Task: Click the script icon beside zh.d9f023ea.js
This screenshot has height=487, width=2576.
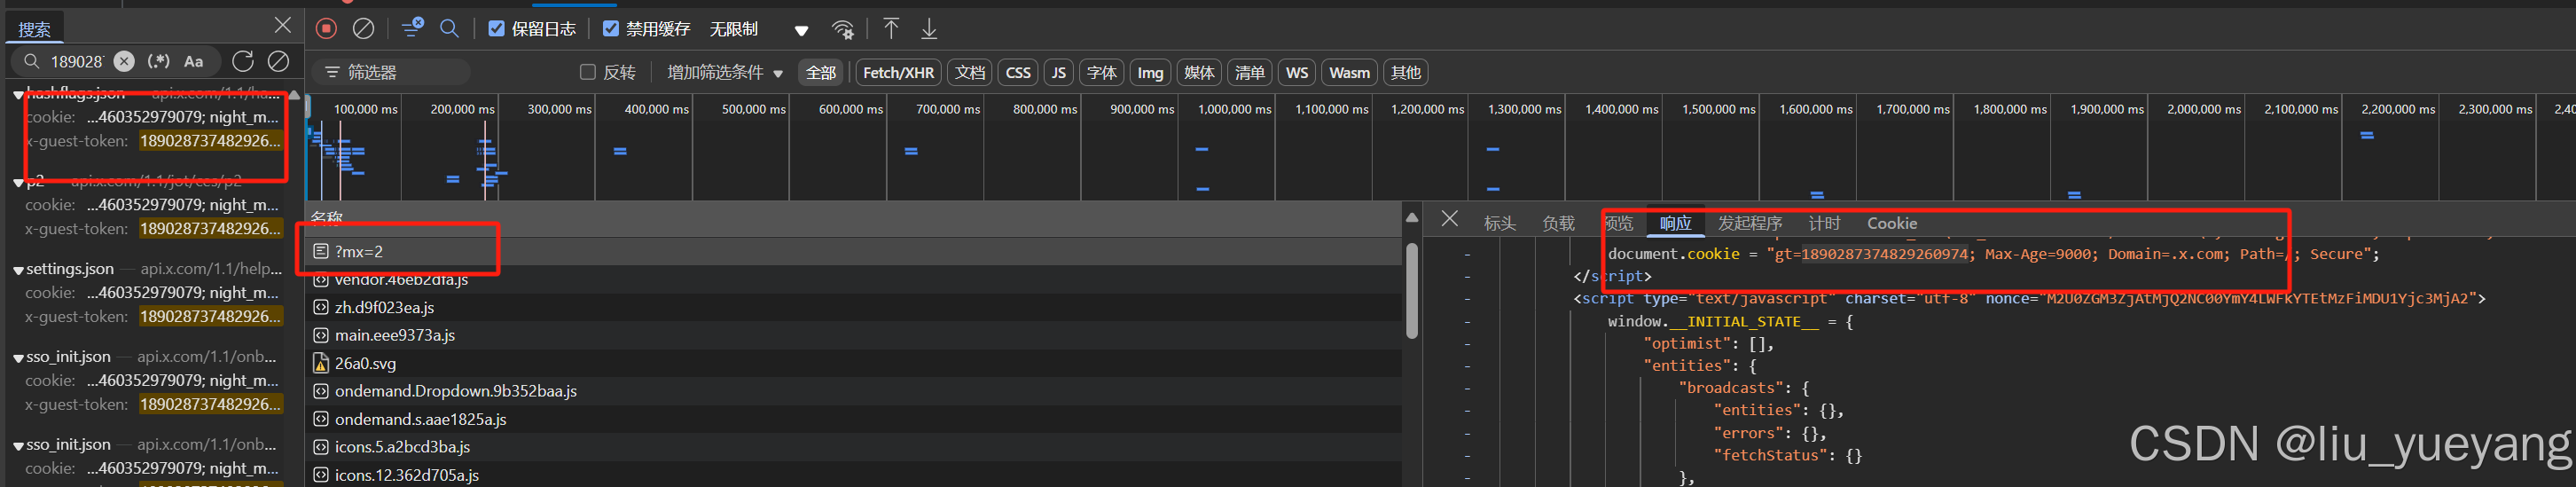Action: click(321, 307)
